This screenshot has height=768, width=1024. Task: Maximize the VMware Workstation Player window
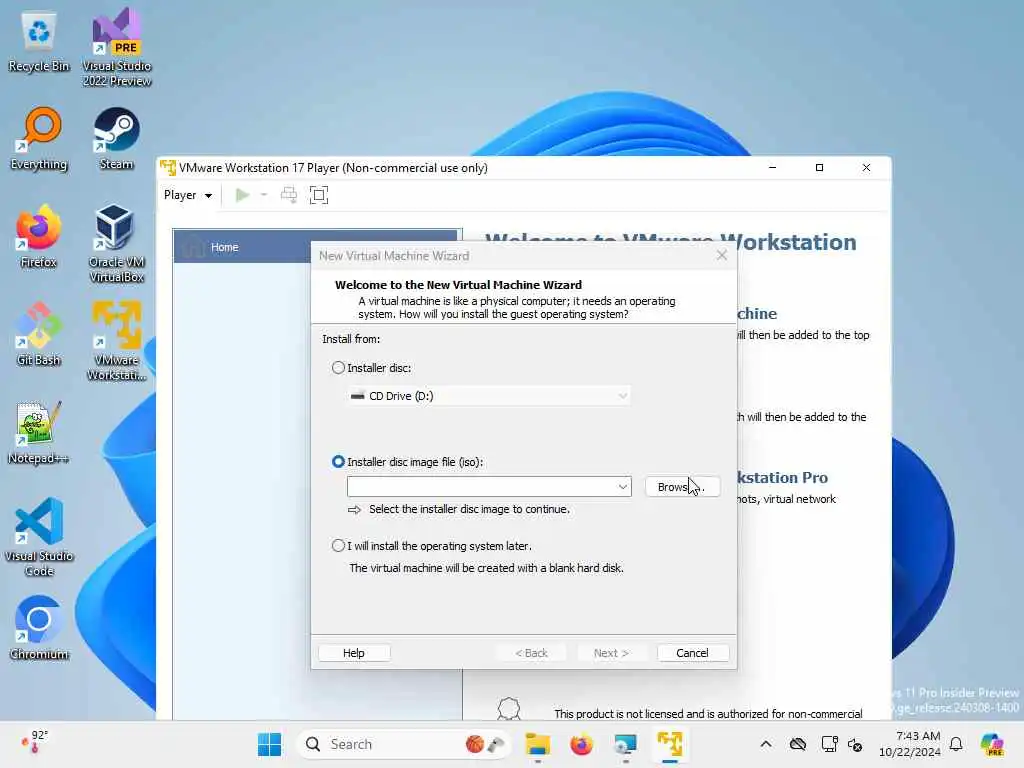[x=820, y=168]
